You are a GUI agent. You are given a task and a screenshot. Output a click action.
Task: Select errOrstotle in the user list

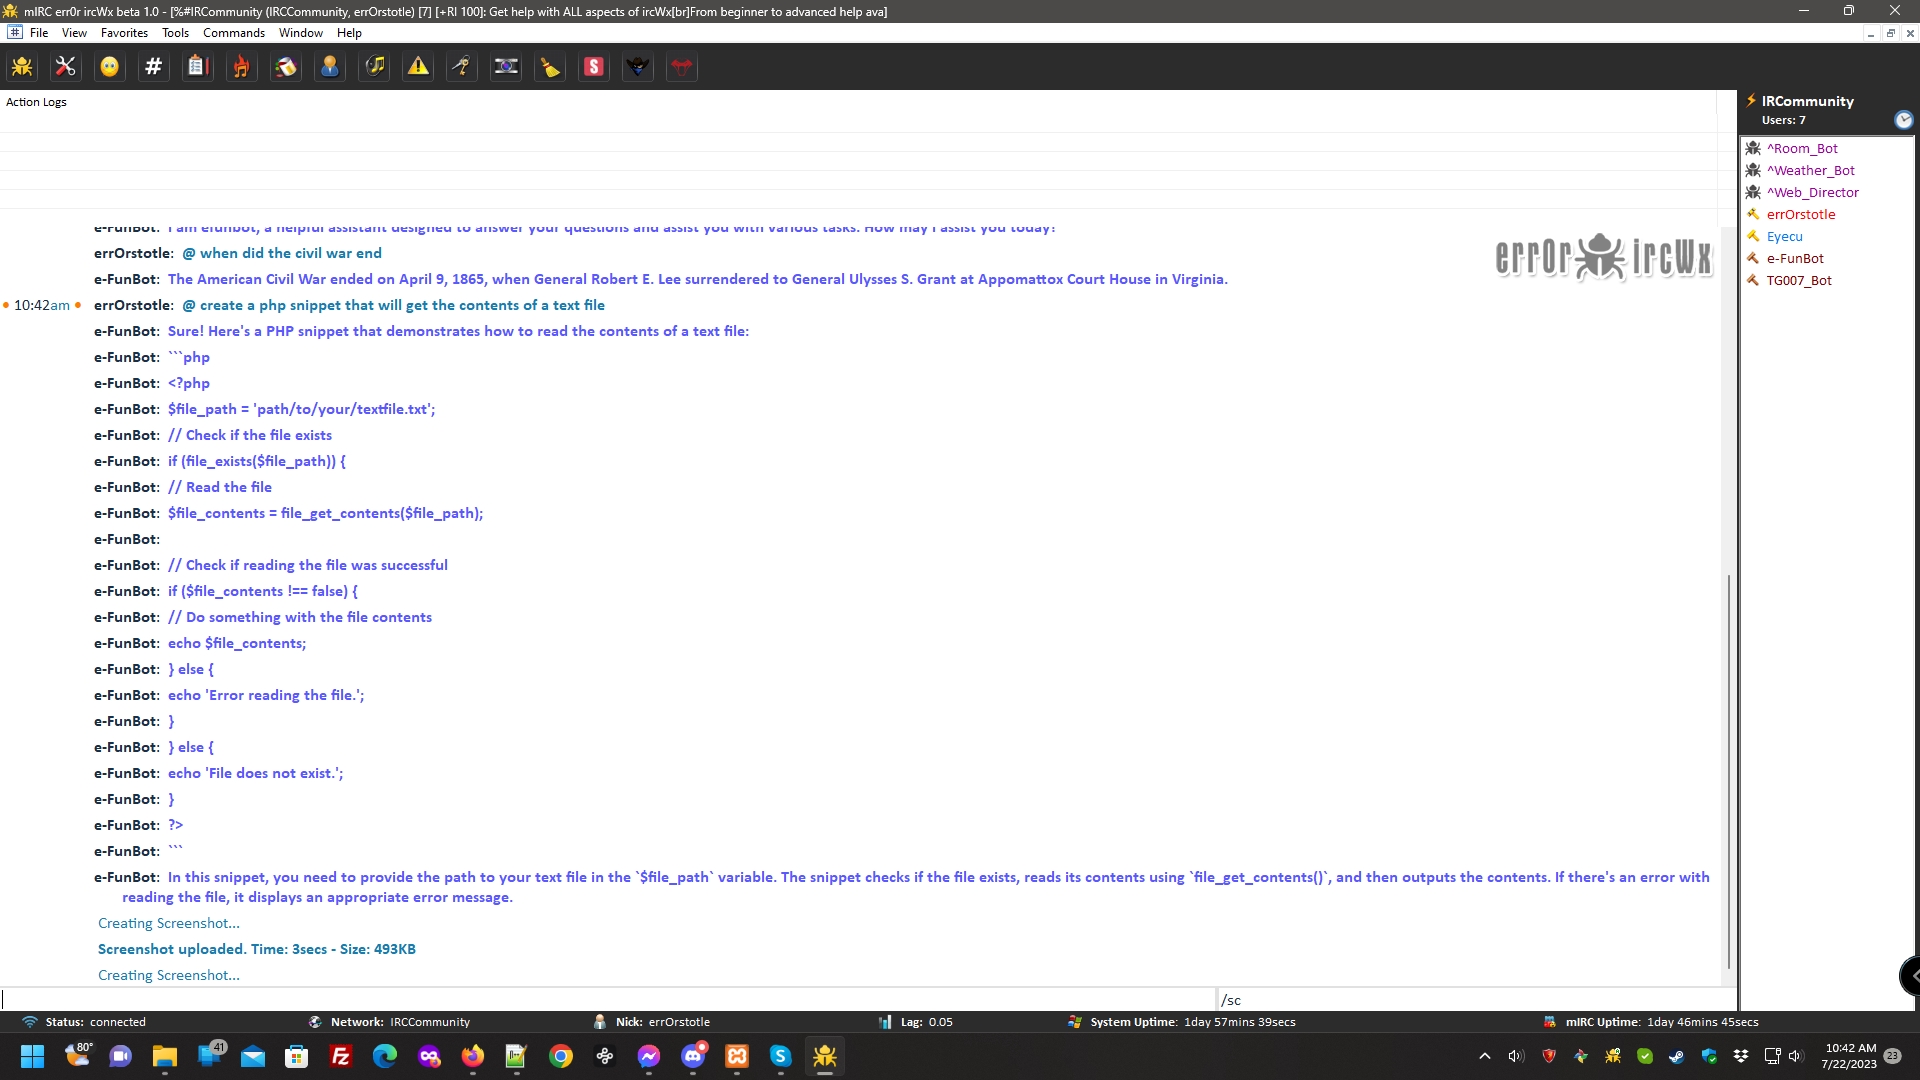pyautogui.click(x=1800, y=214)
